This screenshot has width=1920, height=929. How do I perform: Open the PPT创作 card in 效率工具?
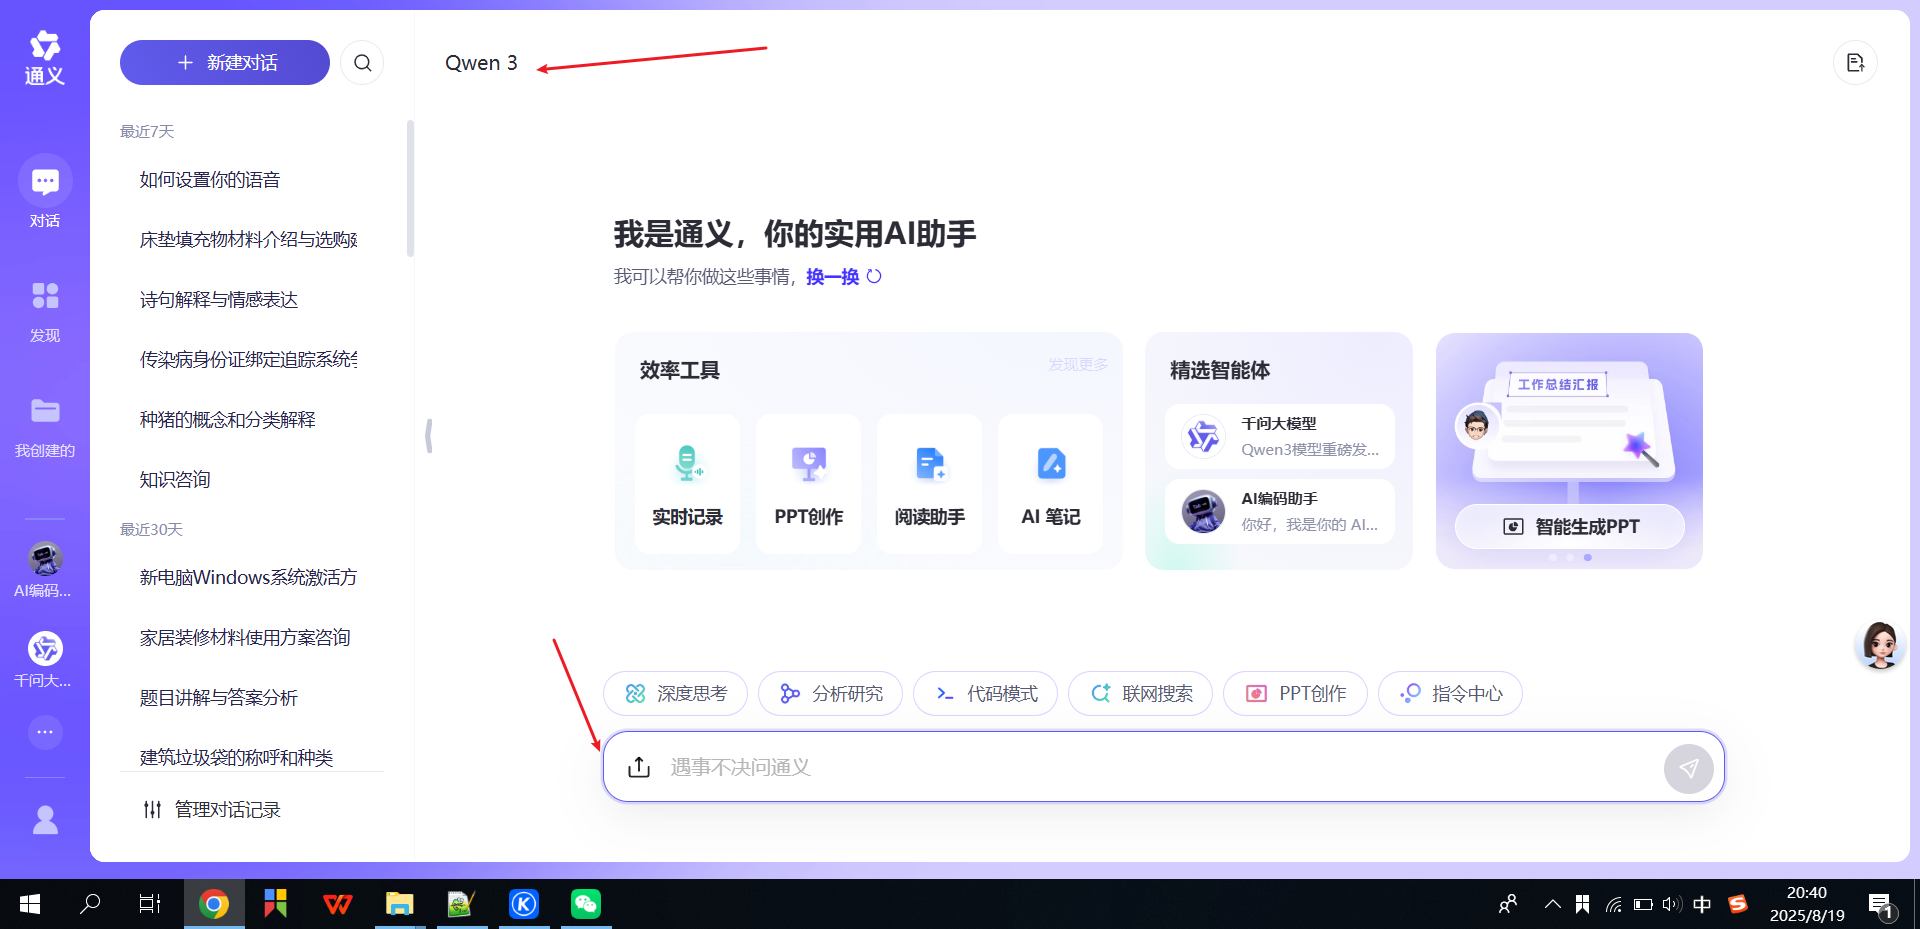click(x=808, y=484)
